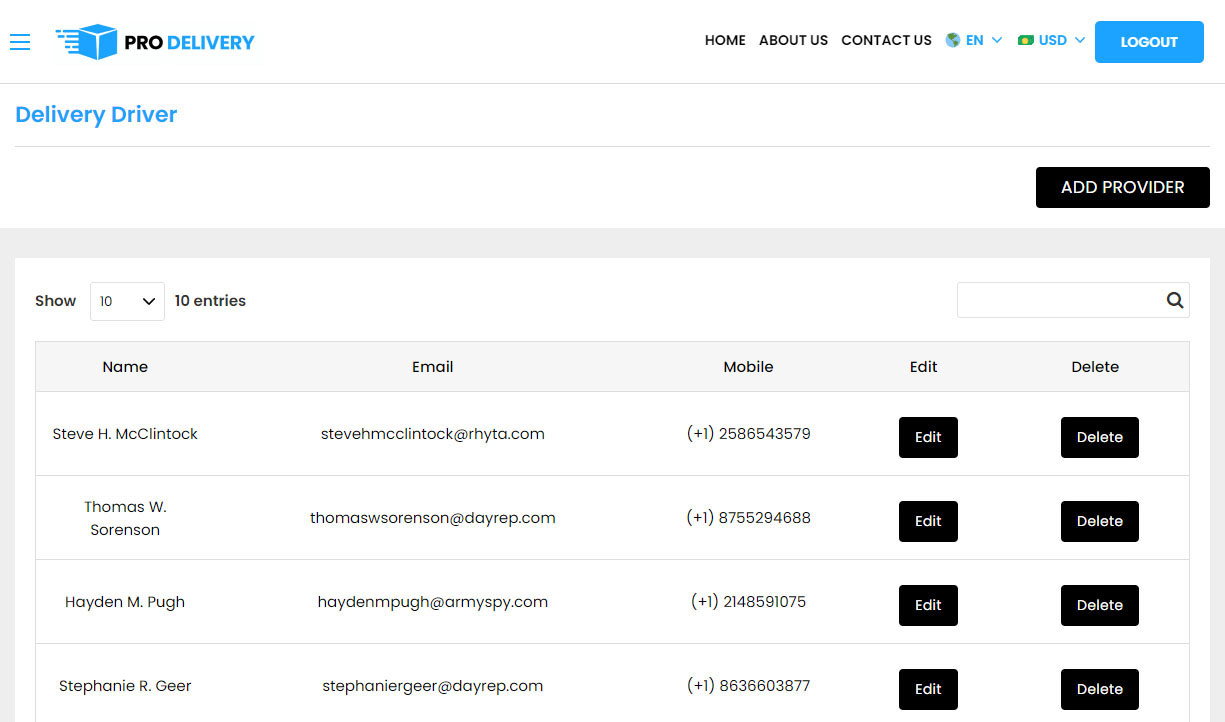Click the USD currency banknote icon
This screenshot has height=722, width=1225.
(1025, 41)
